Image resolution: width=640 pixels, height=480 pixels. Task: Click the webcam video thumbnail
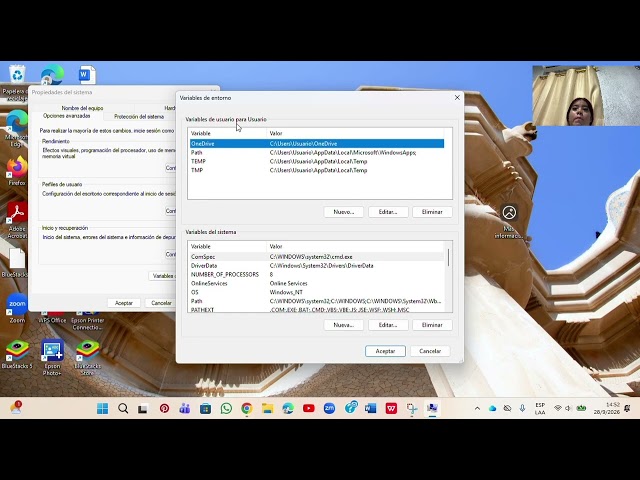(586, 96)
